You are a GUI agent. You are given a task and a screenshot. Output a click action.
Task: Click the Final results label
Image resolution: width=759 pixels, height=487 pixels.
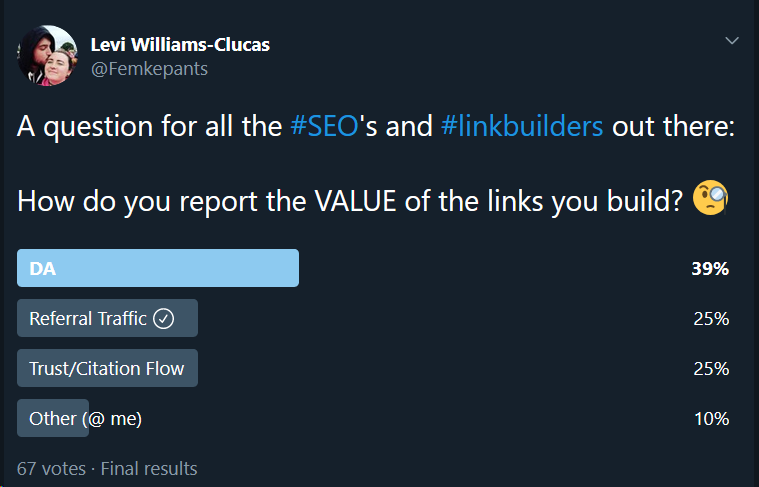click(x=149, y=469)
